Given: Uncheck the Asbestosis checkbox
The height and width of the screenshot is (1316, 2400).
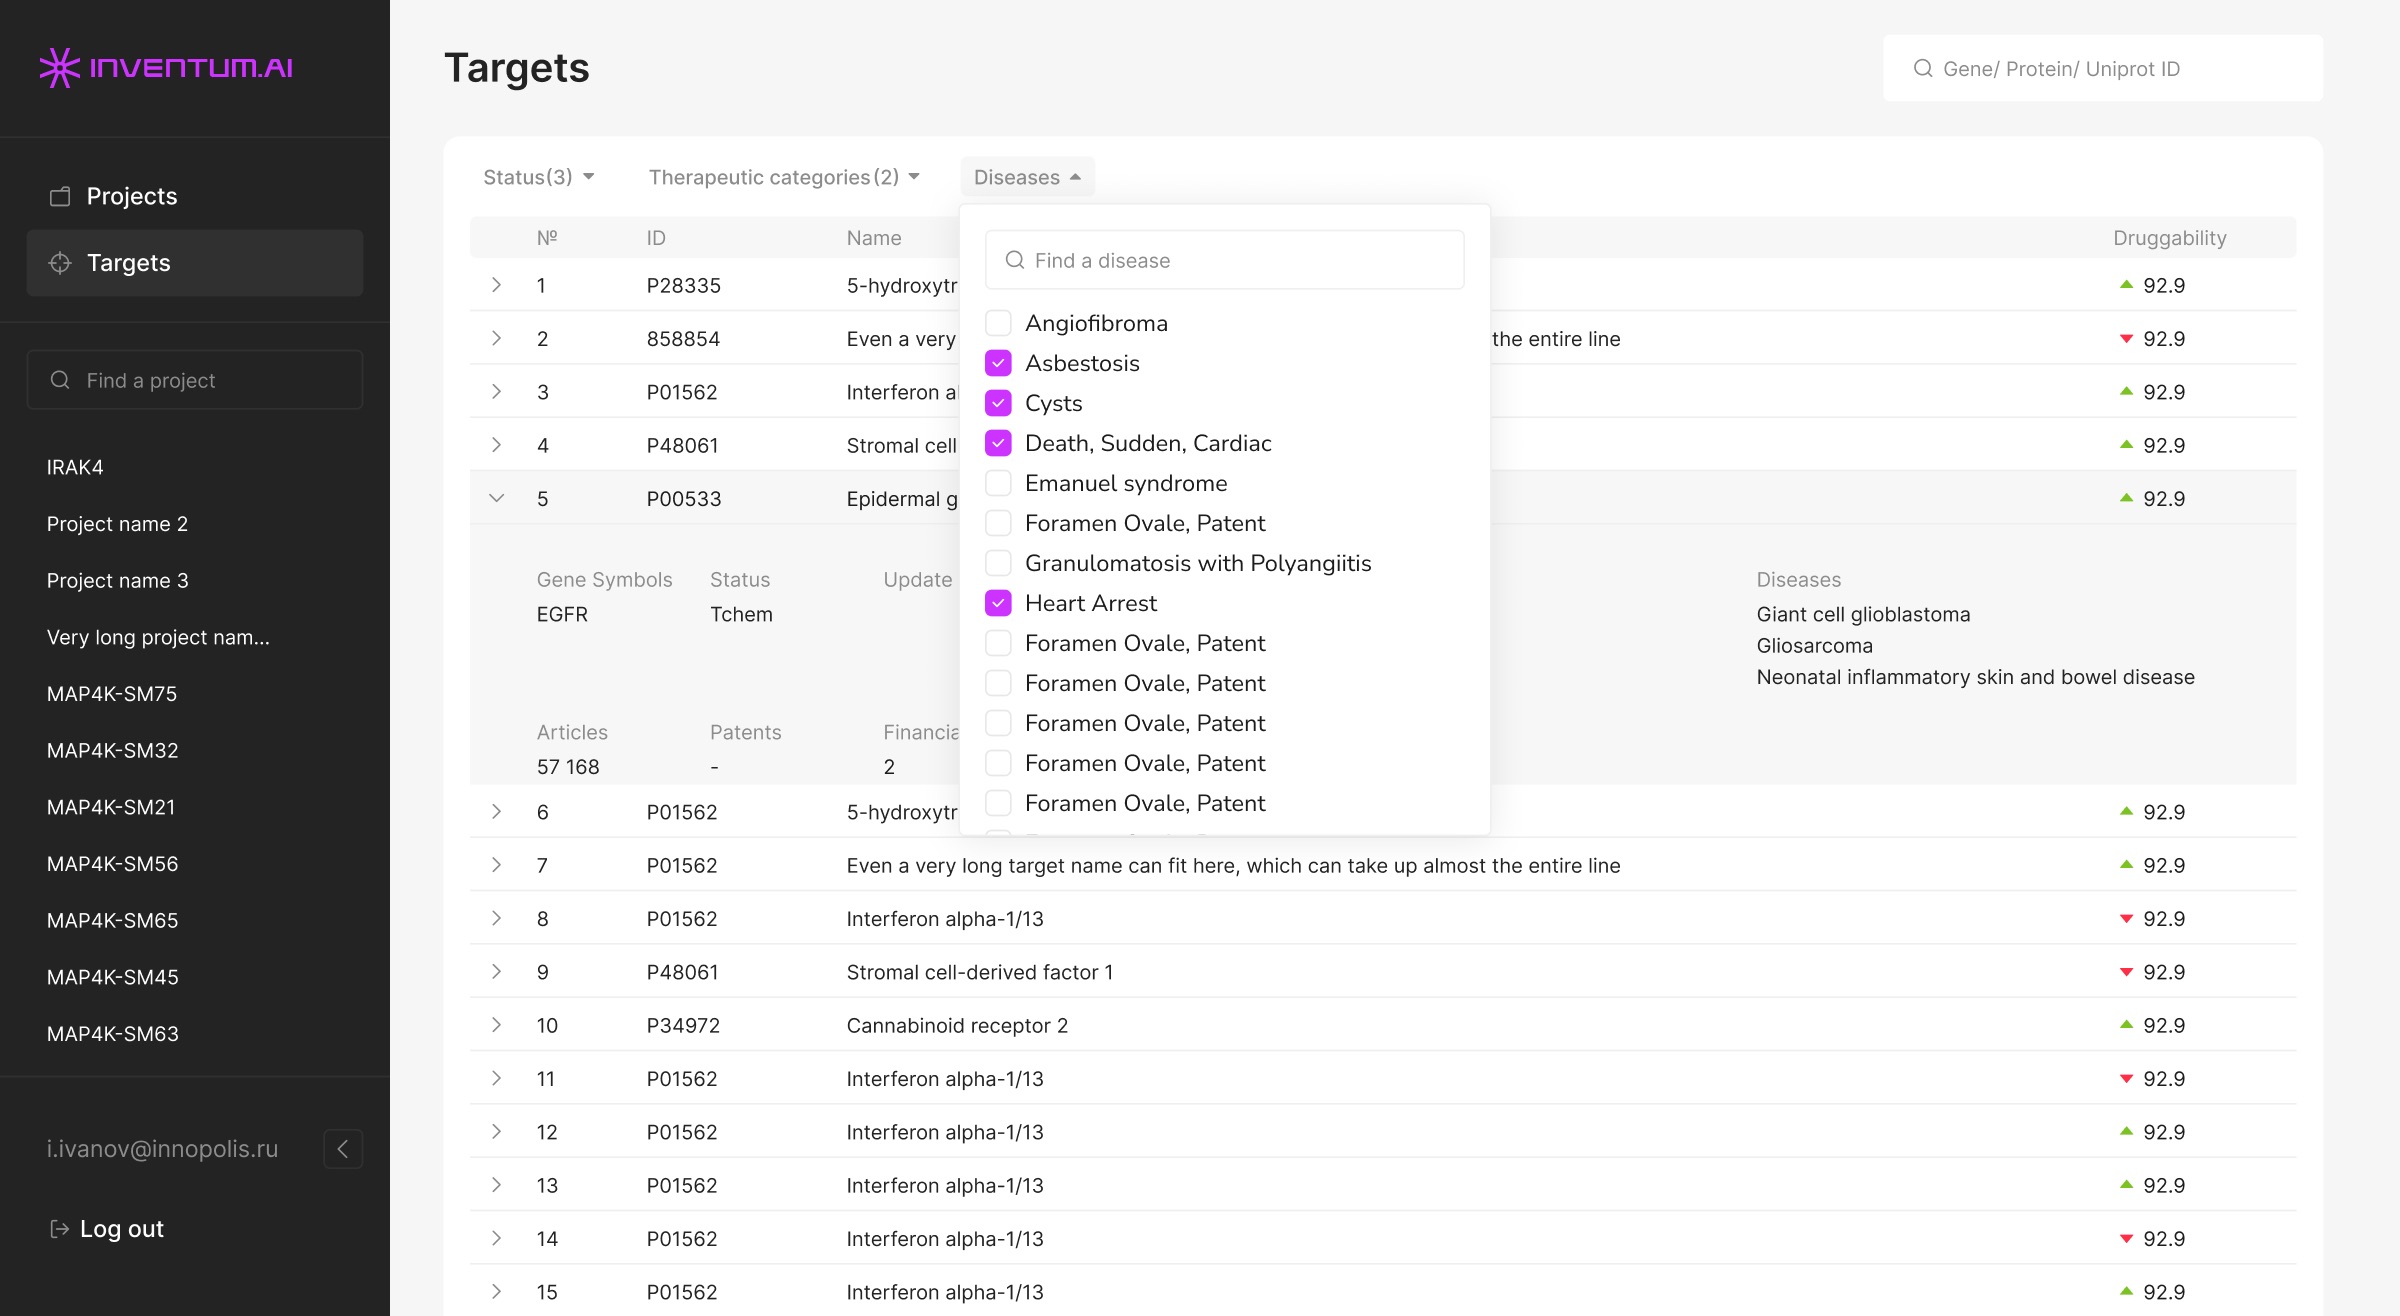Looking at the screenshot, I should (x=998, y=363).
